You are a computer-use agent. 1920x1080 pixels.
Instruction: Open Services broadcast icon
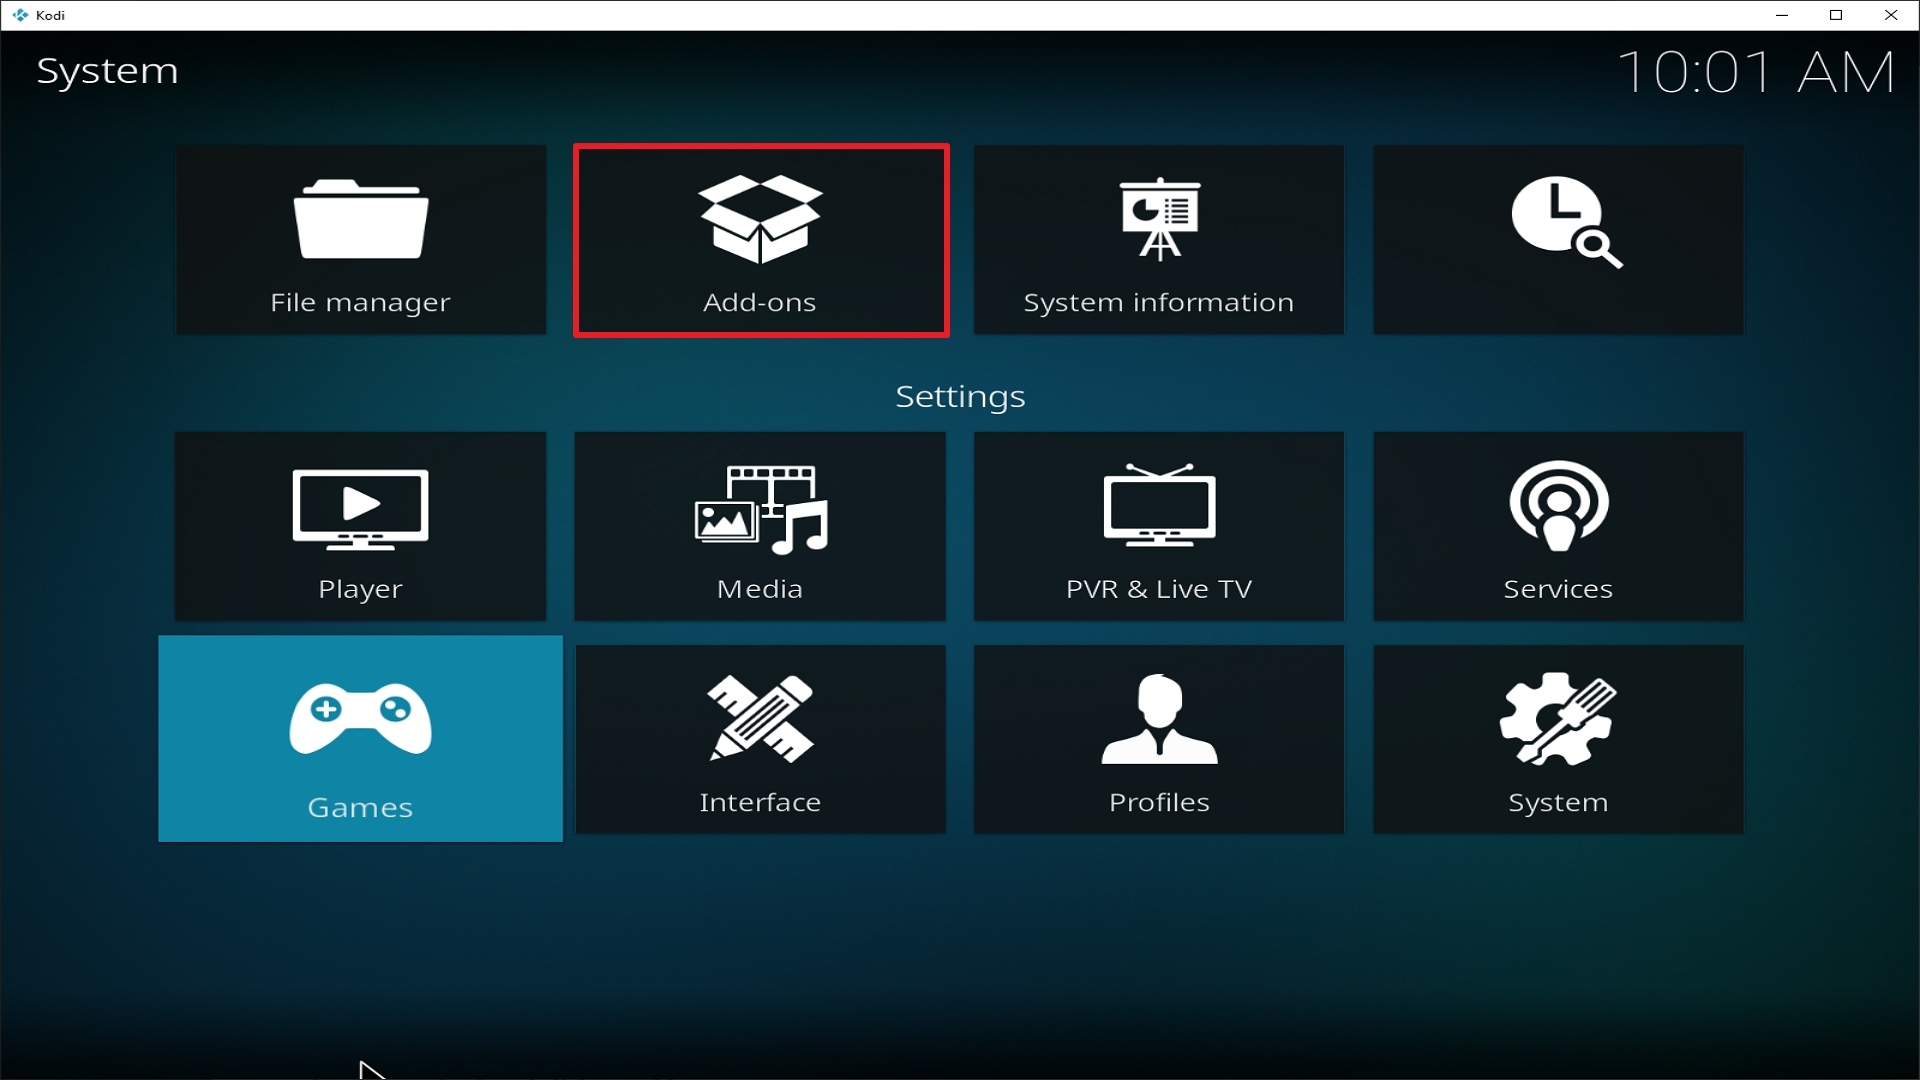pos(1559,506)
